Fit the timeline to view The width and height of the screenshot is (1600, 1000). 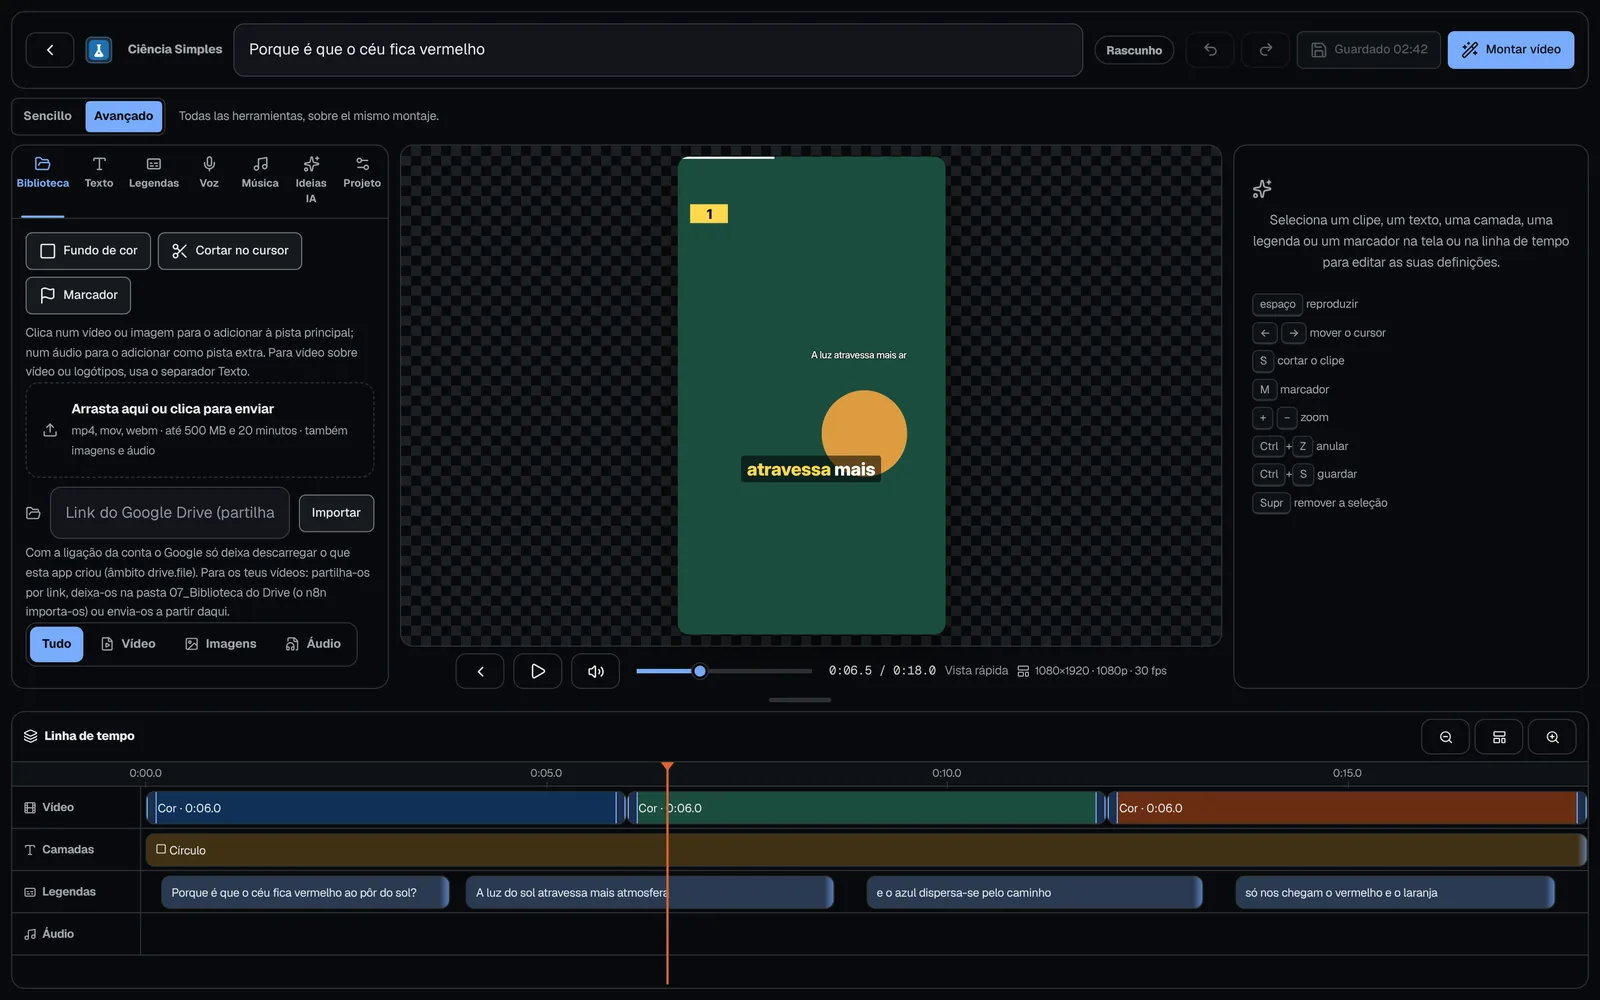[1499, 737]
